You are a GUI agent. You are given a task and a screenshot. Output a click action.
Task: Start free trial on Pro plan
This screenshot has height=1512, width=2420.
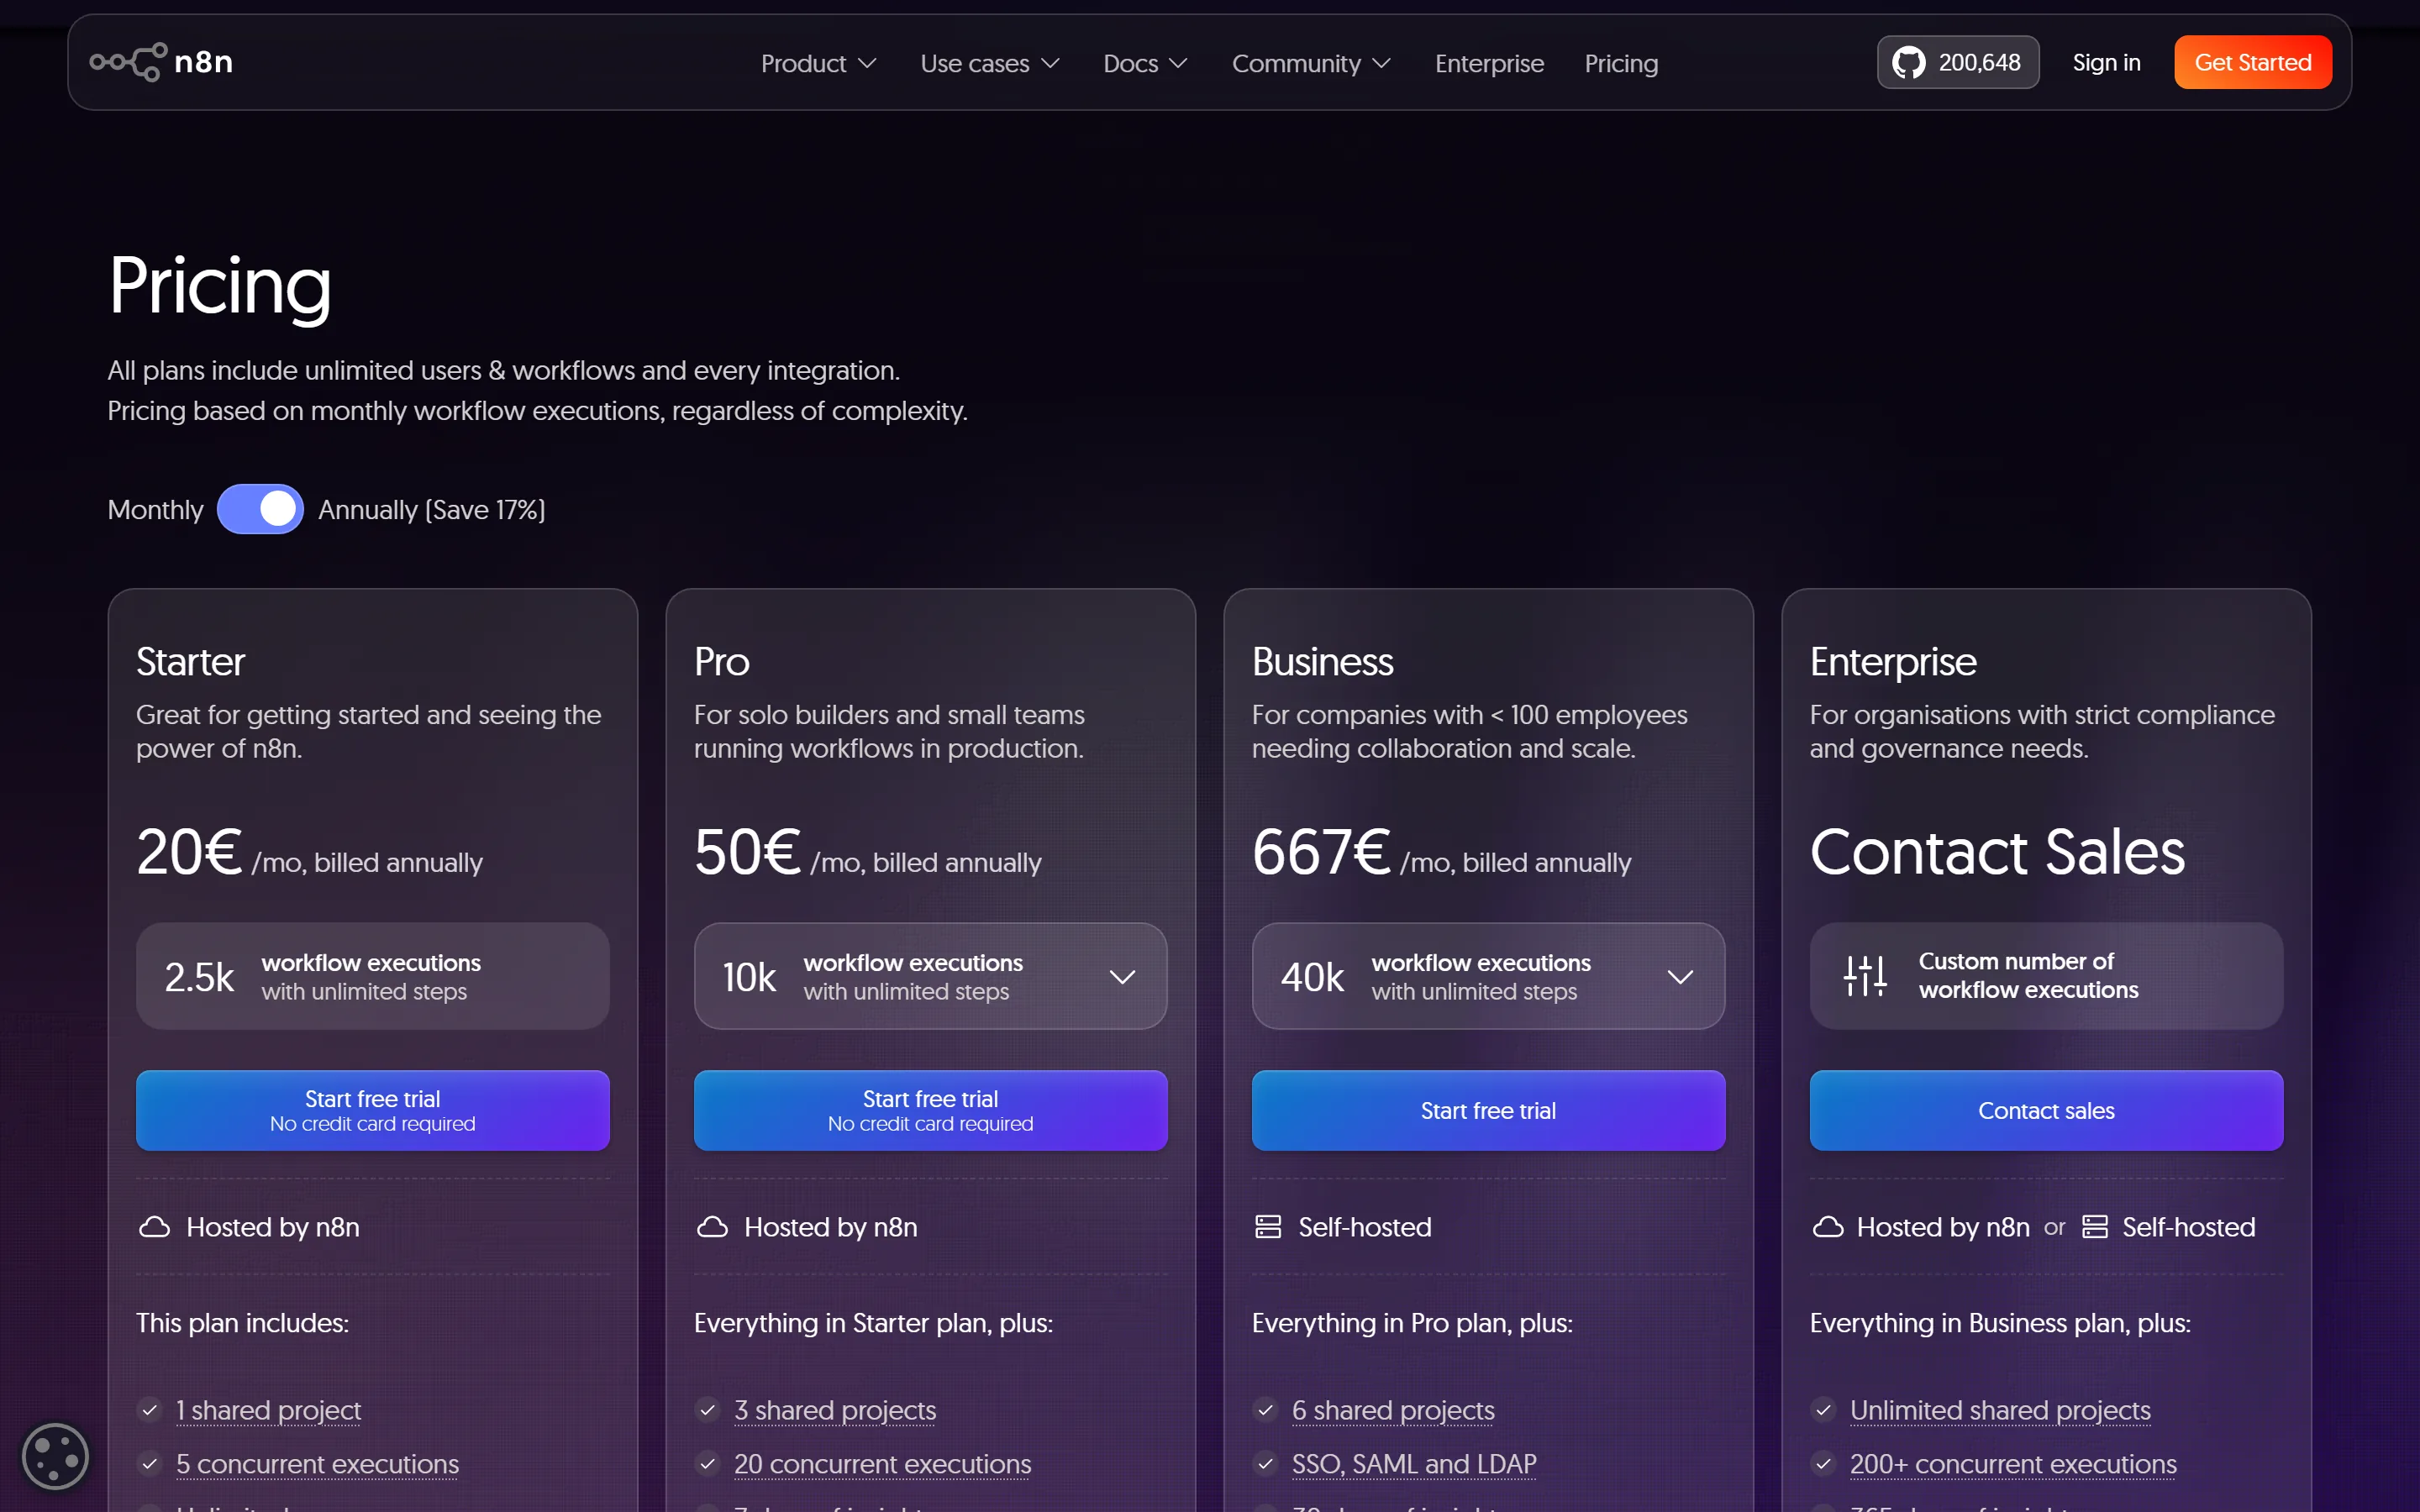click(x=930, y=1110)
